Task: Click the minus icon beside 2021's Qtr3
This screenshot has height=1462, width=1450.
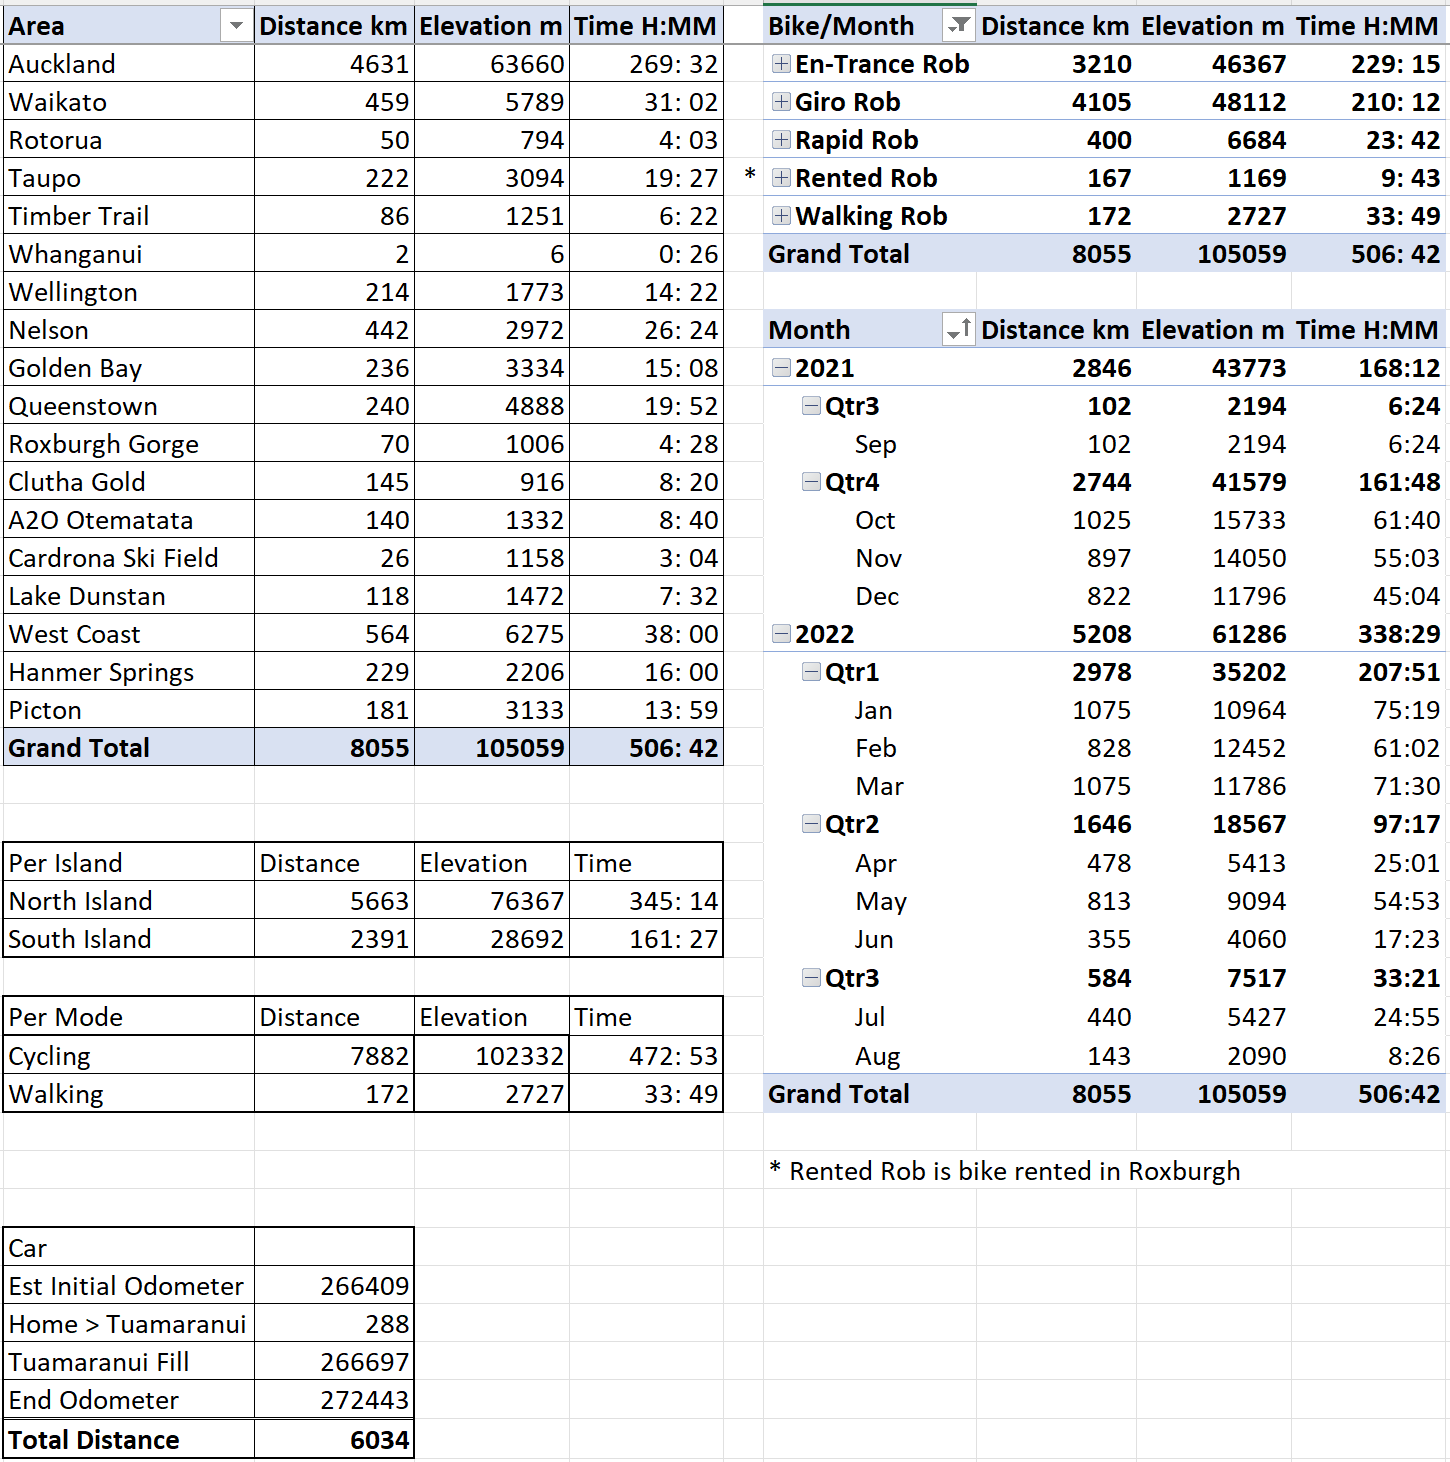Action: [x=811, y=406]
